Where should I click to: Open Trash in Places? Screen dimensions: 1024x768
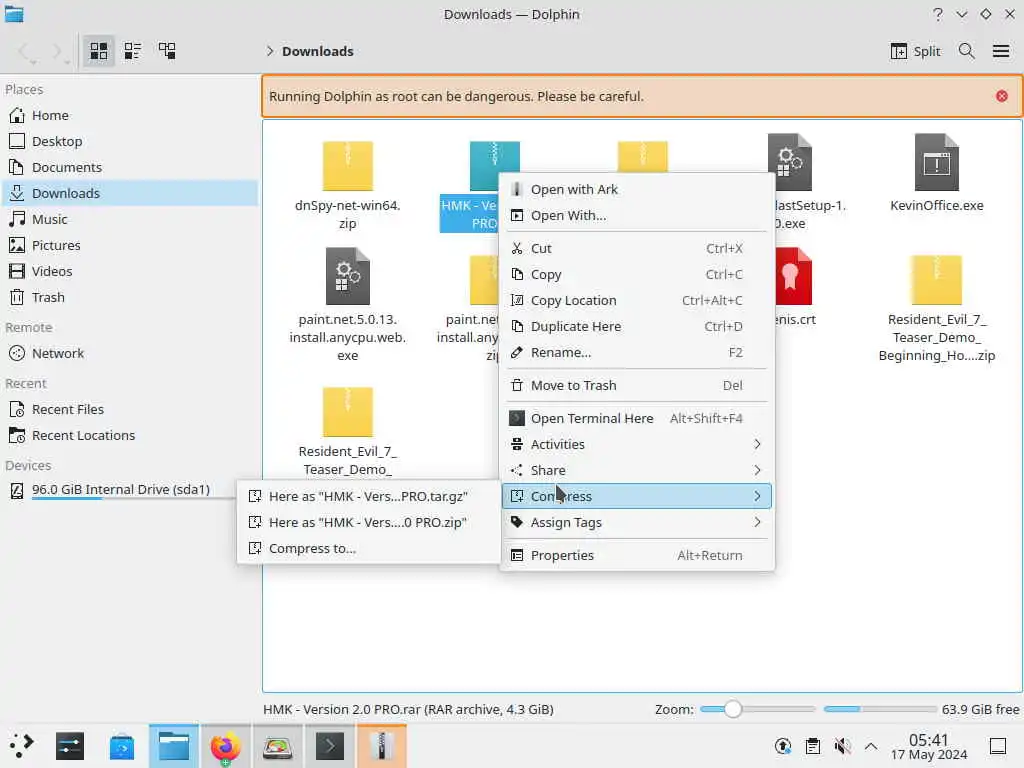[129, 298]
